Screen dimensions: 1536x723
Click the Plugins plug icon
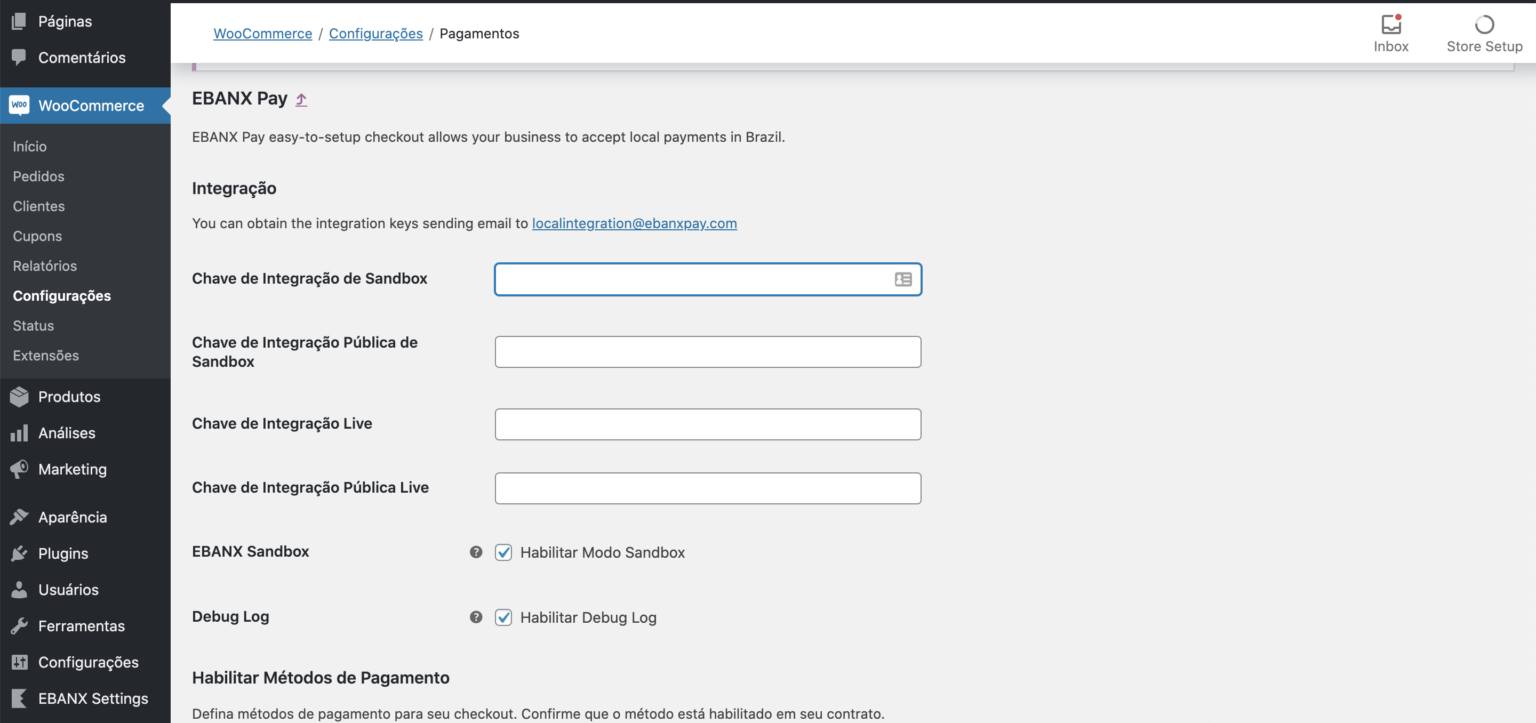pyautogui.click(x=19, y=553)
